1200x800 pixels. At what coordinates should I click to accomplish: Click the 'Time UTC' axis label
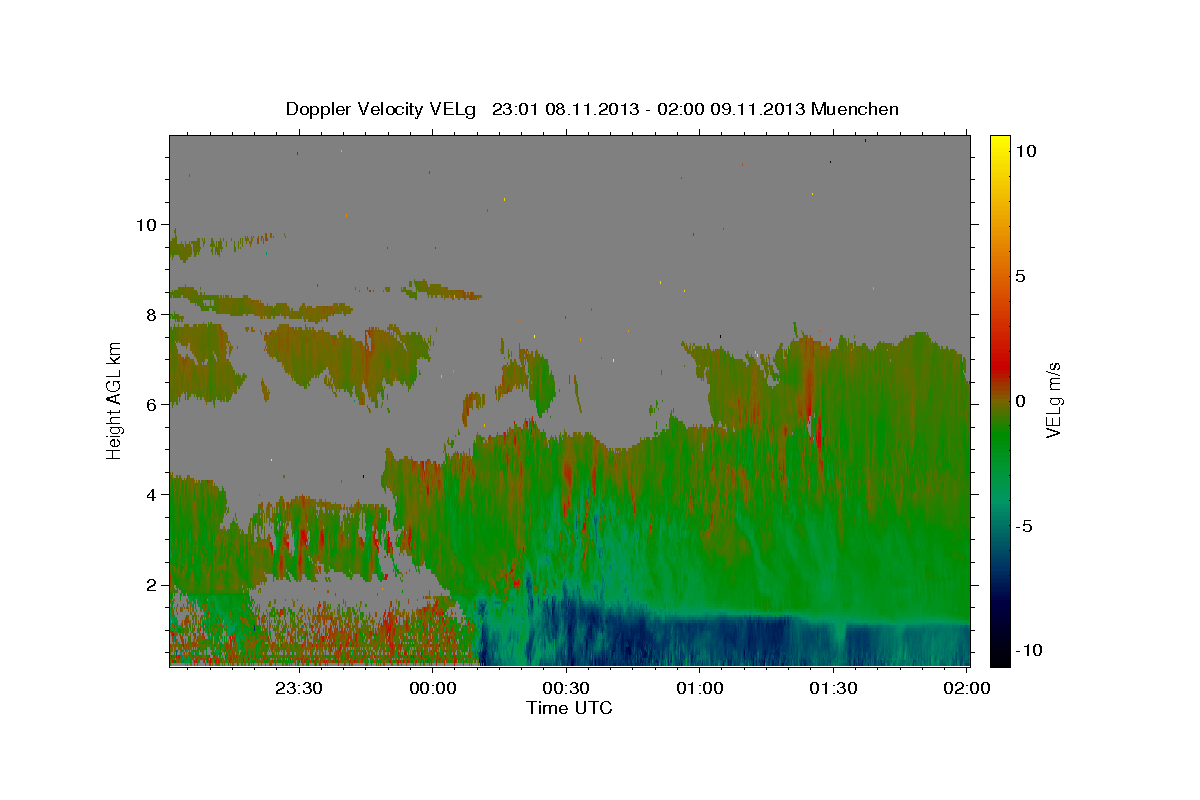pyautogui.click(x=569, y=708)
